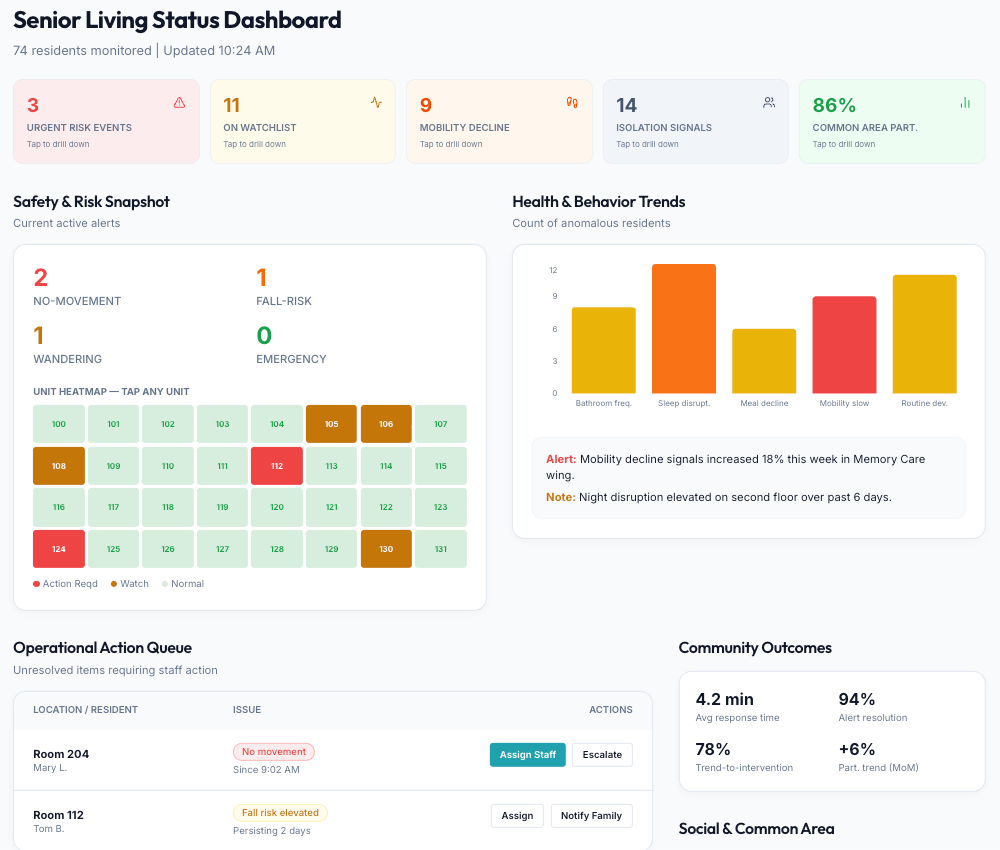Image resolution: width=1000 pixels, height=850 pixels.
Task: Click the Night disruption note message
Action: (719, 497)
